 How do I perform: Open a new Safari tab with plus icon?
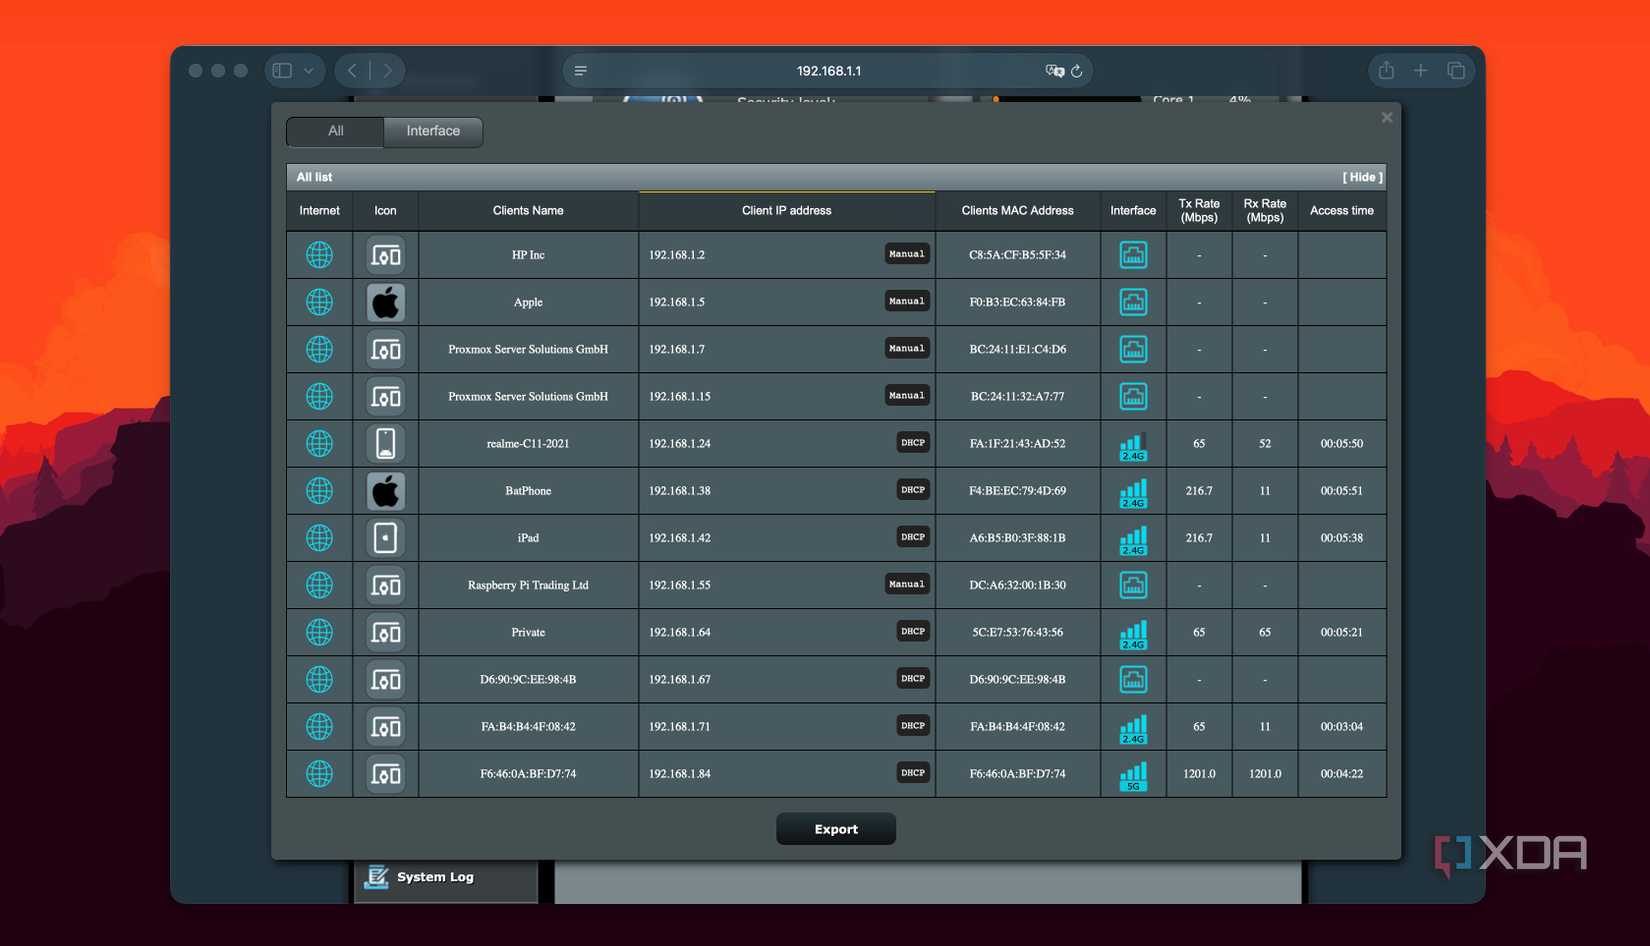coord(1420,70)
